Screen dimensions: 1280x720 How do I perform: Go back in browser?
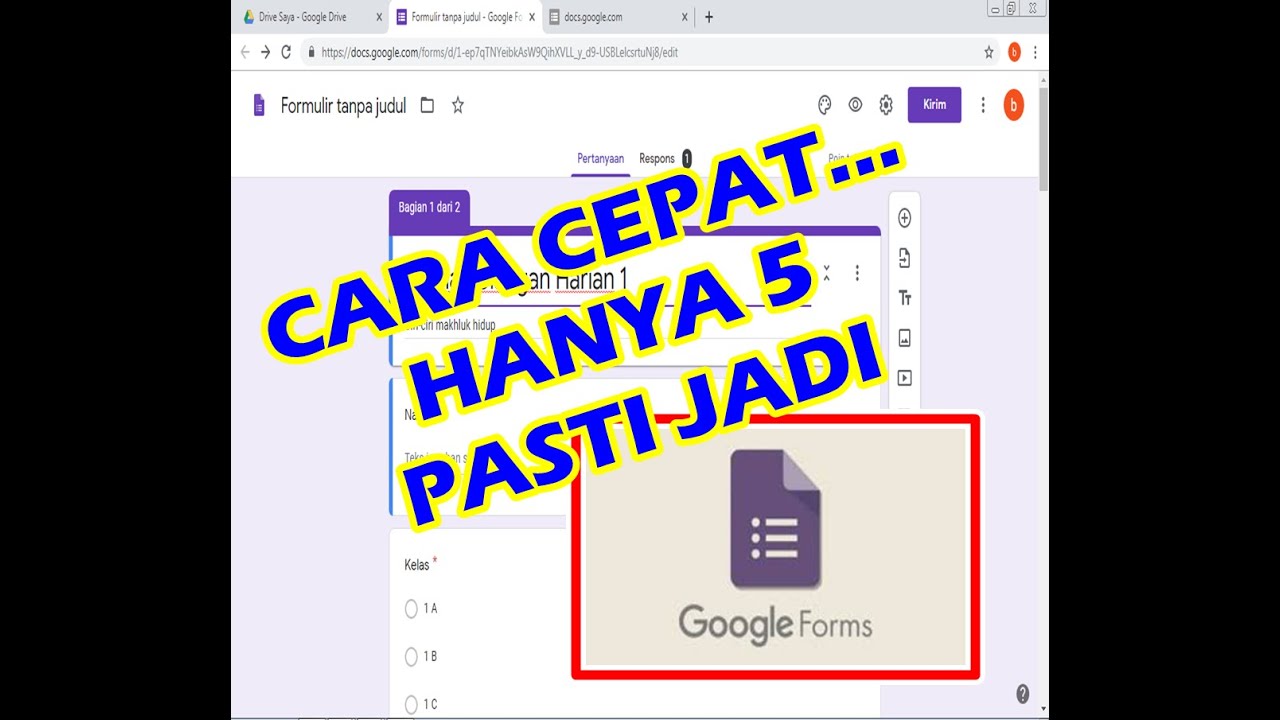245,52
